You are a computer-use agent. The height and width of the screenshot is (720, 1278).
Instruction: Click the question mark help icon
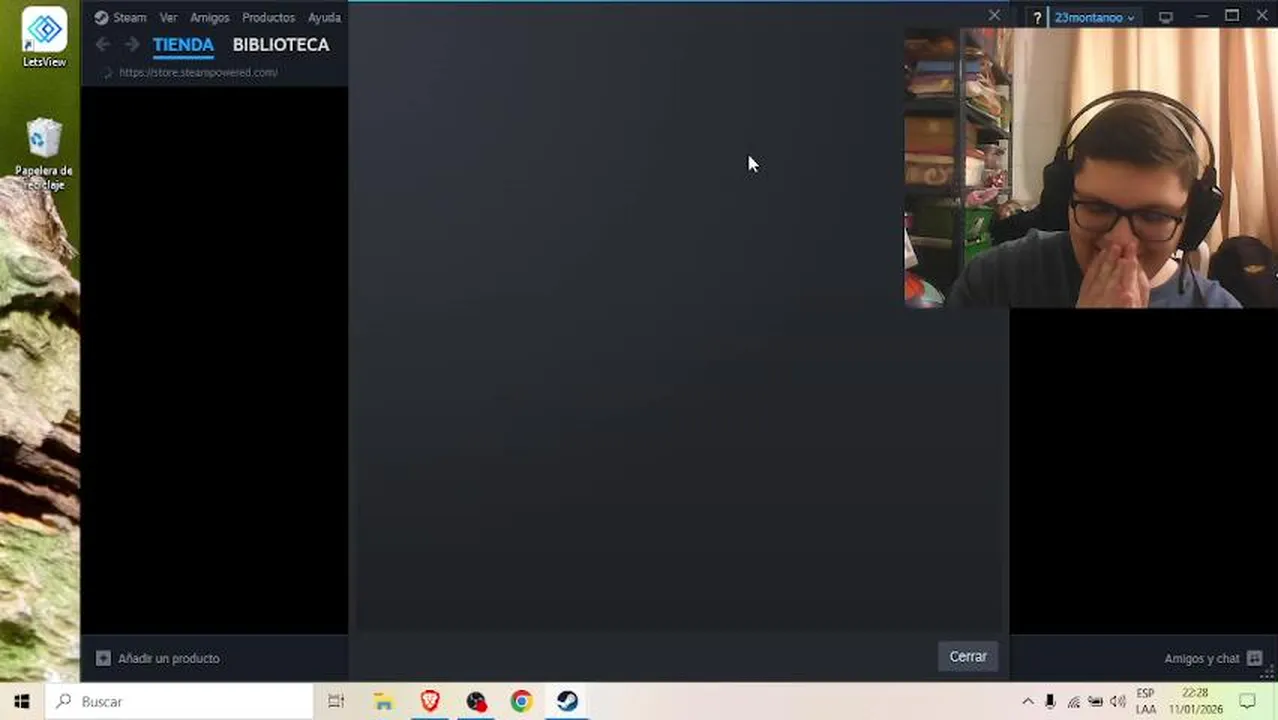tap(1037, 17)
